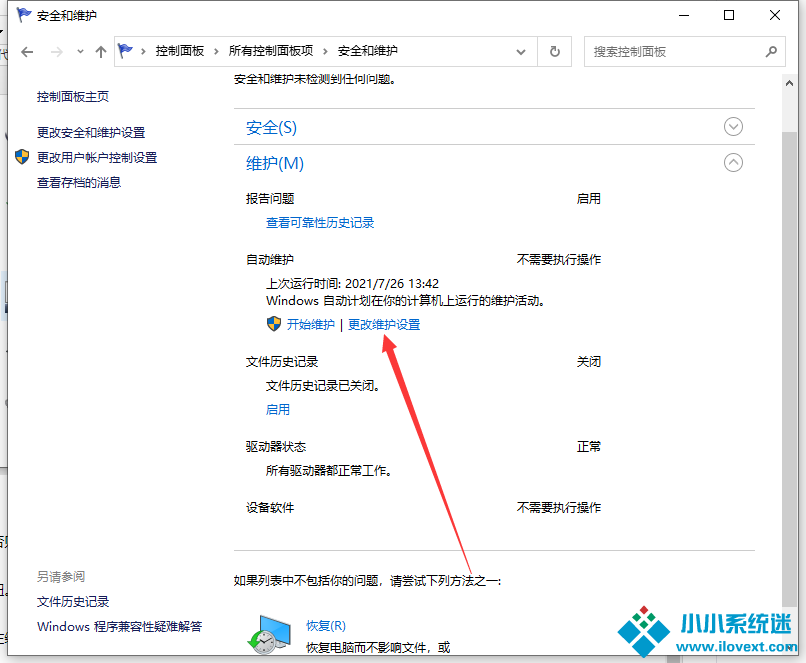Go forward with the right arrow

point(57,51)
